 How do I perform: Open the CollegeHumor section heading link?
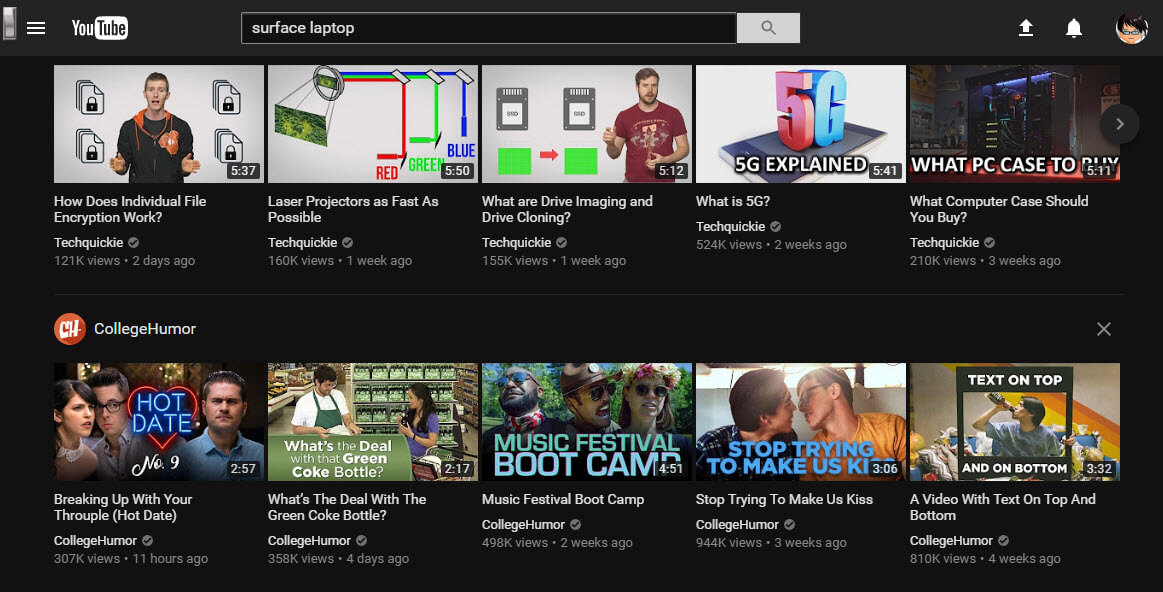[x=145, y=329]
